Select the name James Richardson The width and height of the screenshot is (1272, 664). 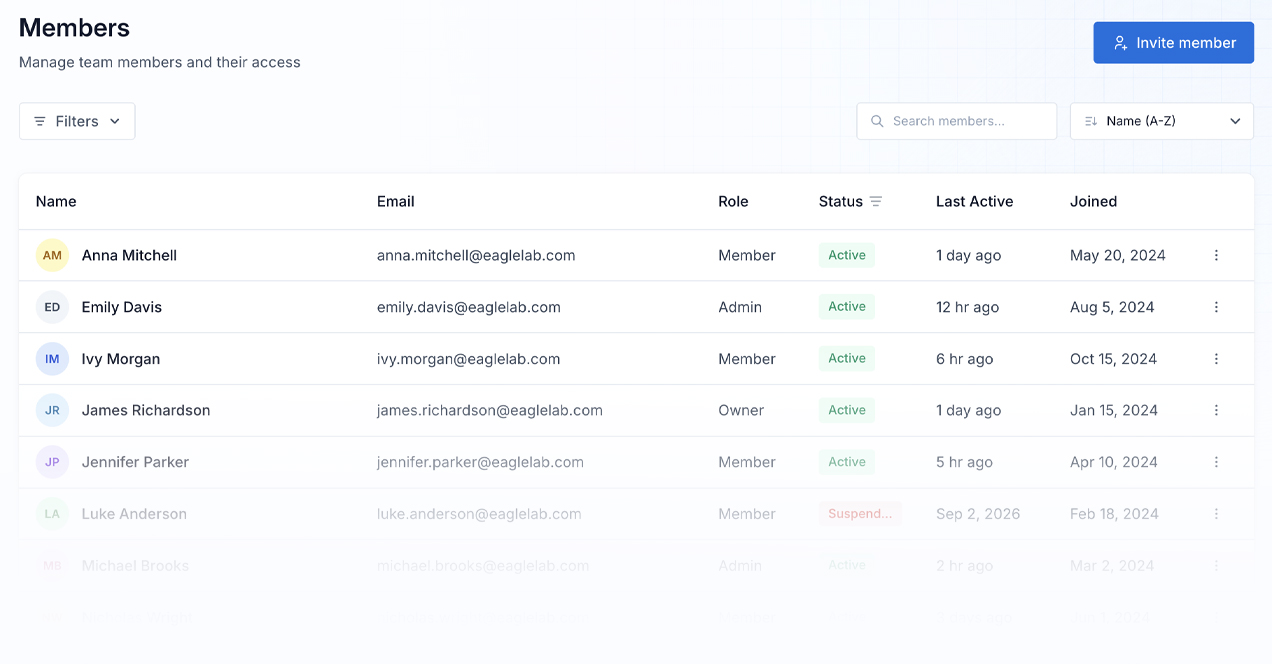click(146, 410)
